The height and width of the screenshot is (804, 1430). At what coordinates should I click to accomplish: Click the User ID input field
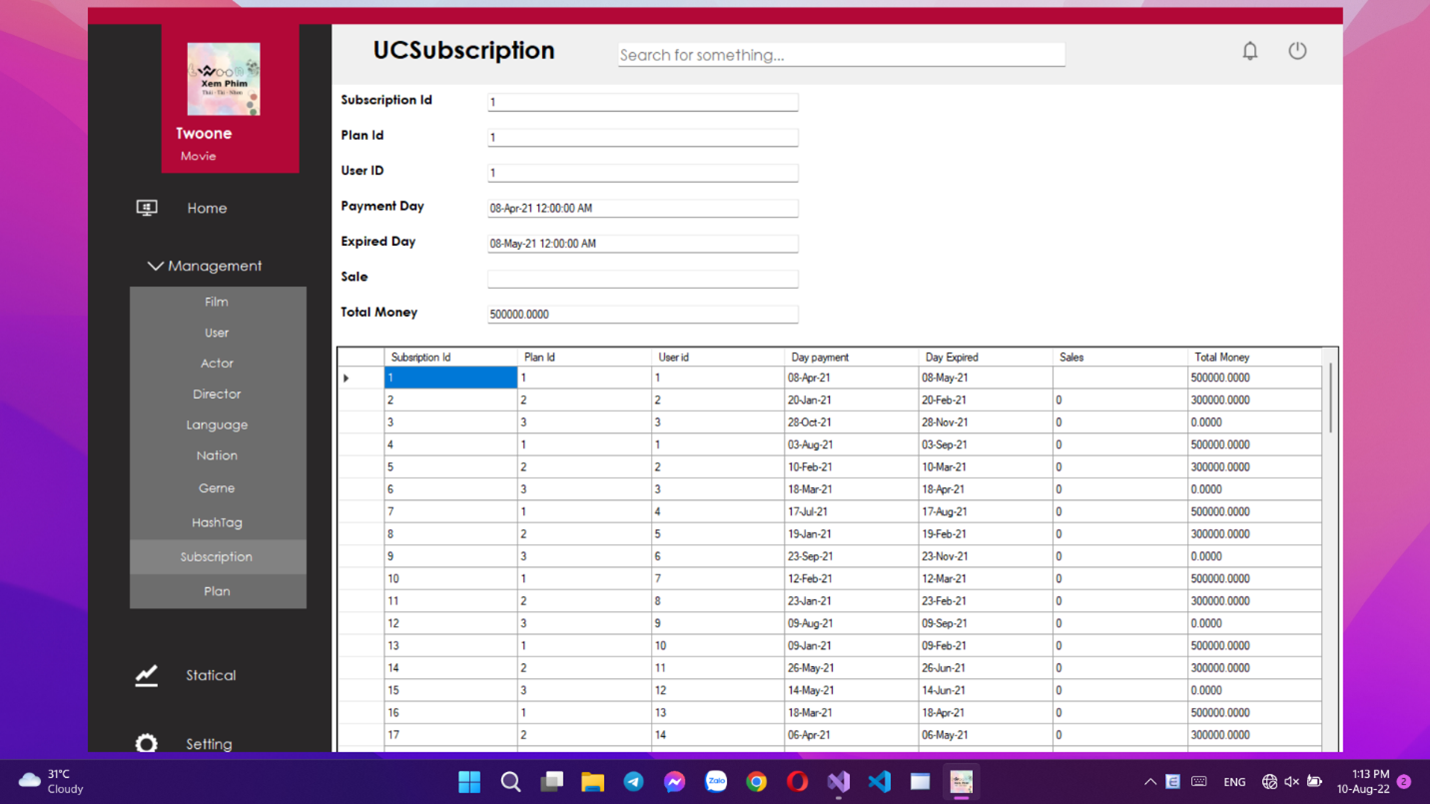point(643,172)
